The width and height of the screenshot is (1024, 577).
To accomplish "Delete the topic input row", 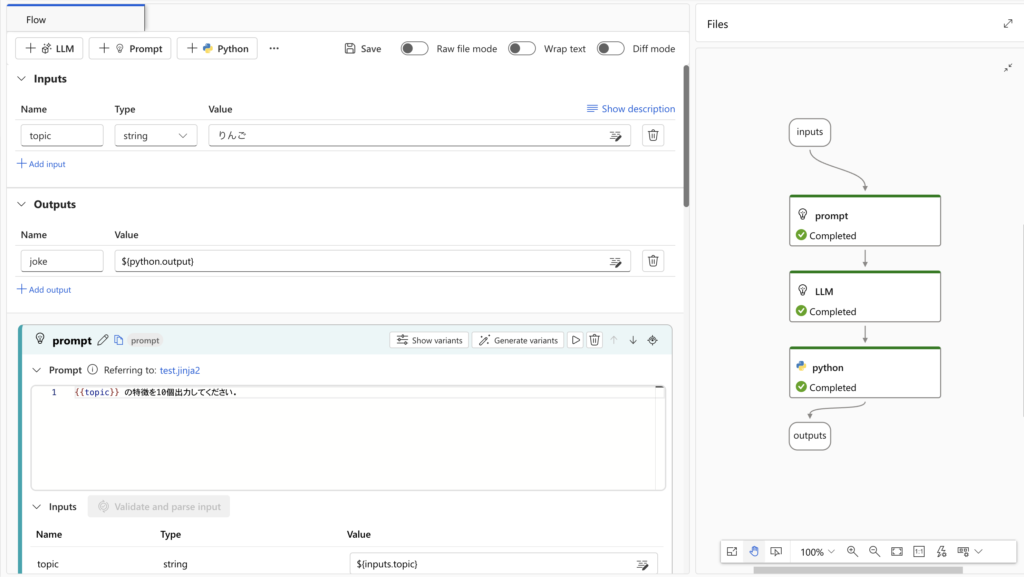I will [x=653, y=136].
